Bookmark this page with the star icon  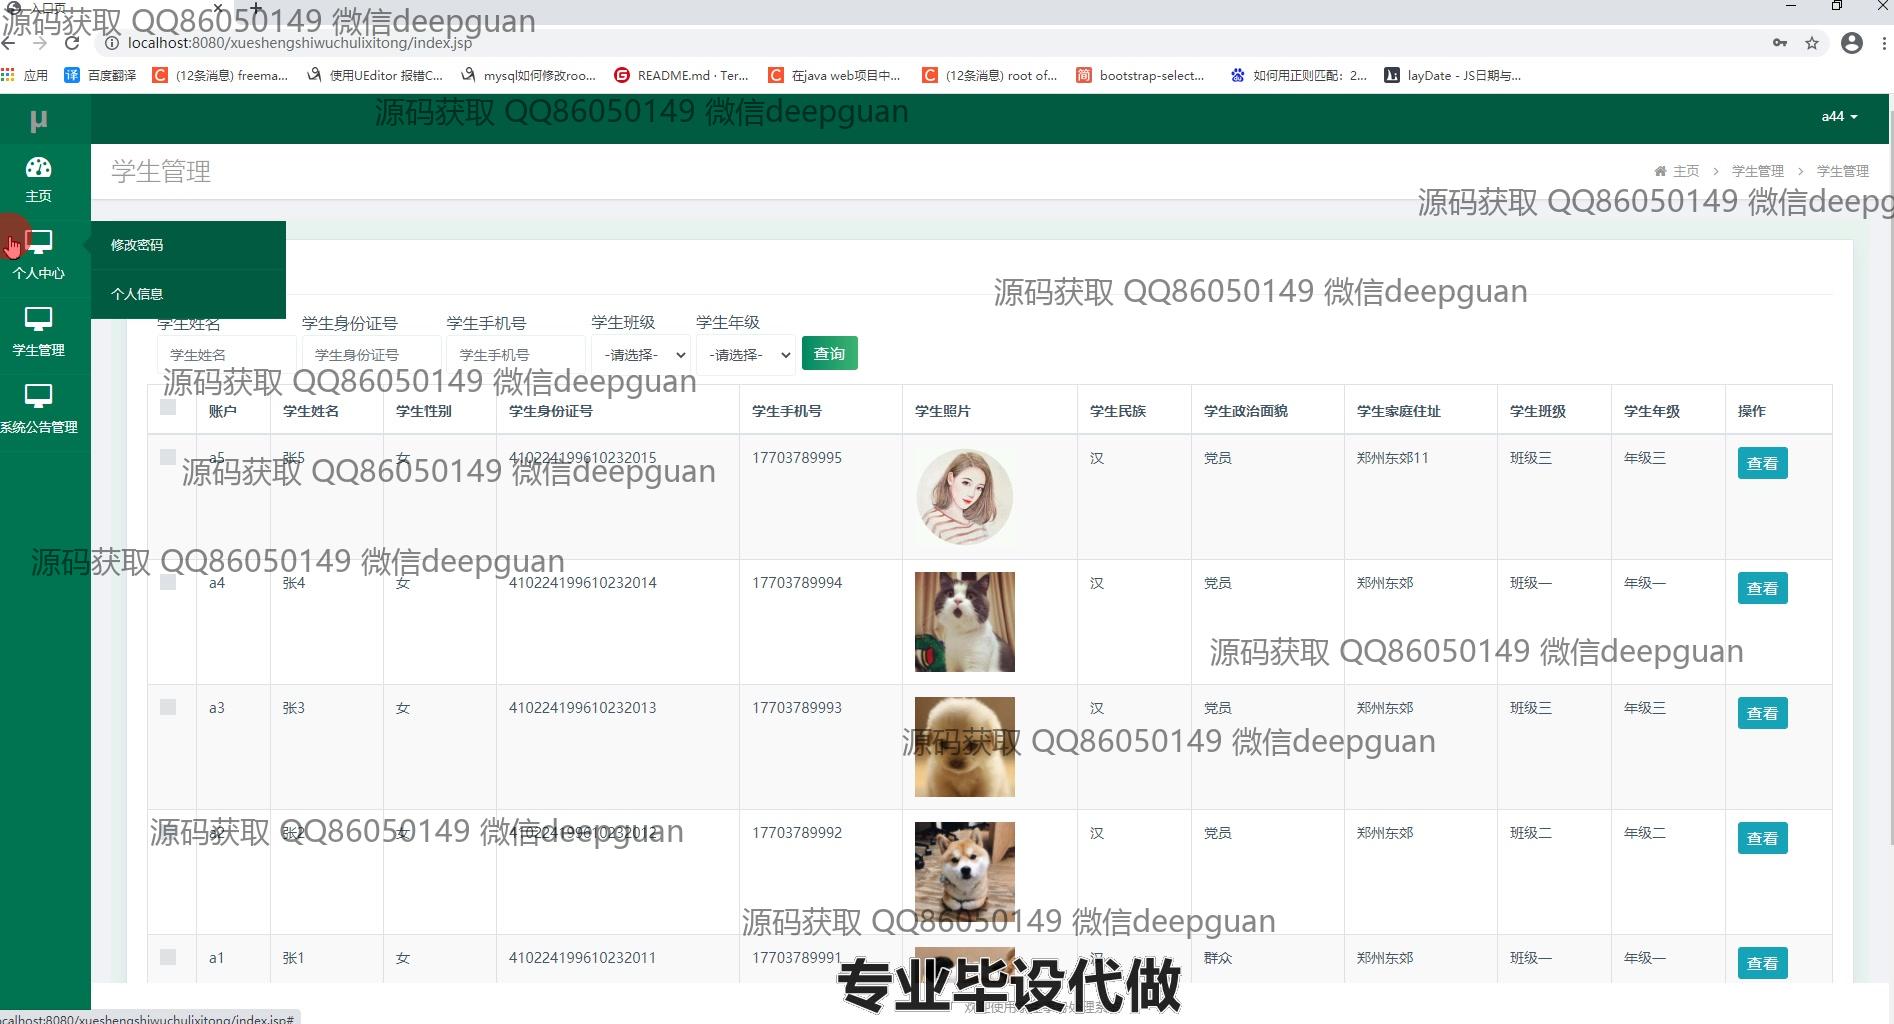pyautogui.click(x=1811, y=43)
